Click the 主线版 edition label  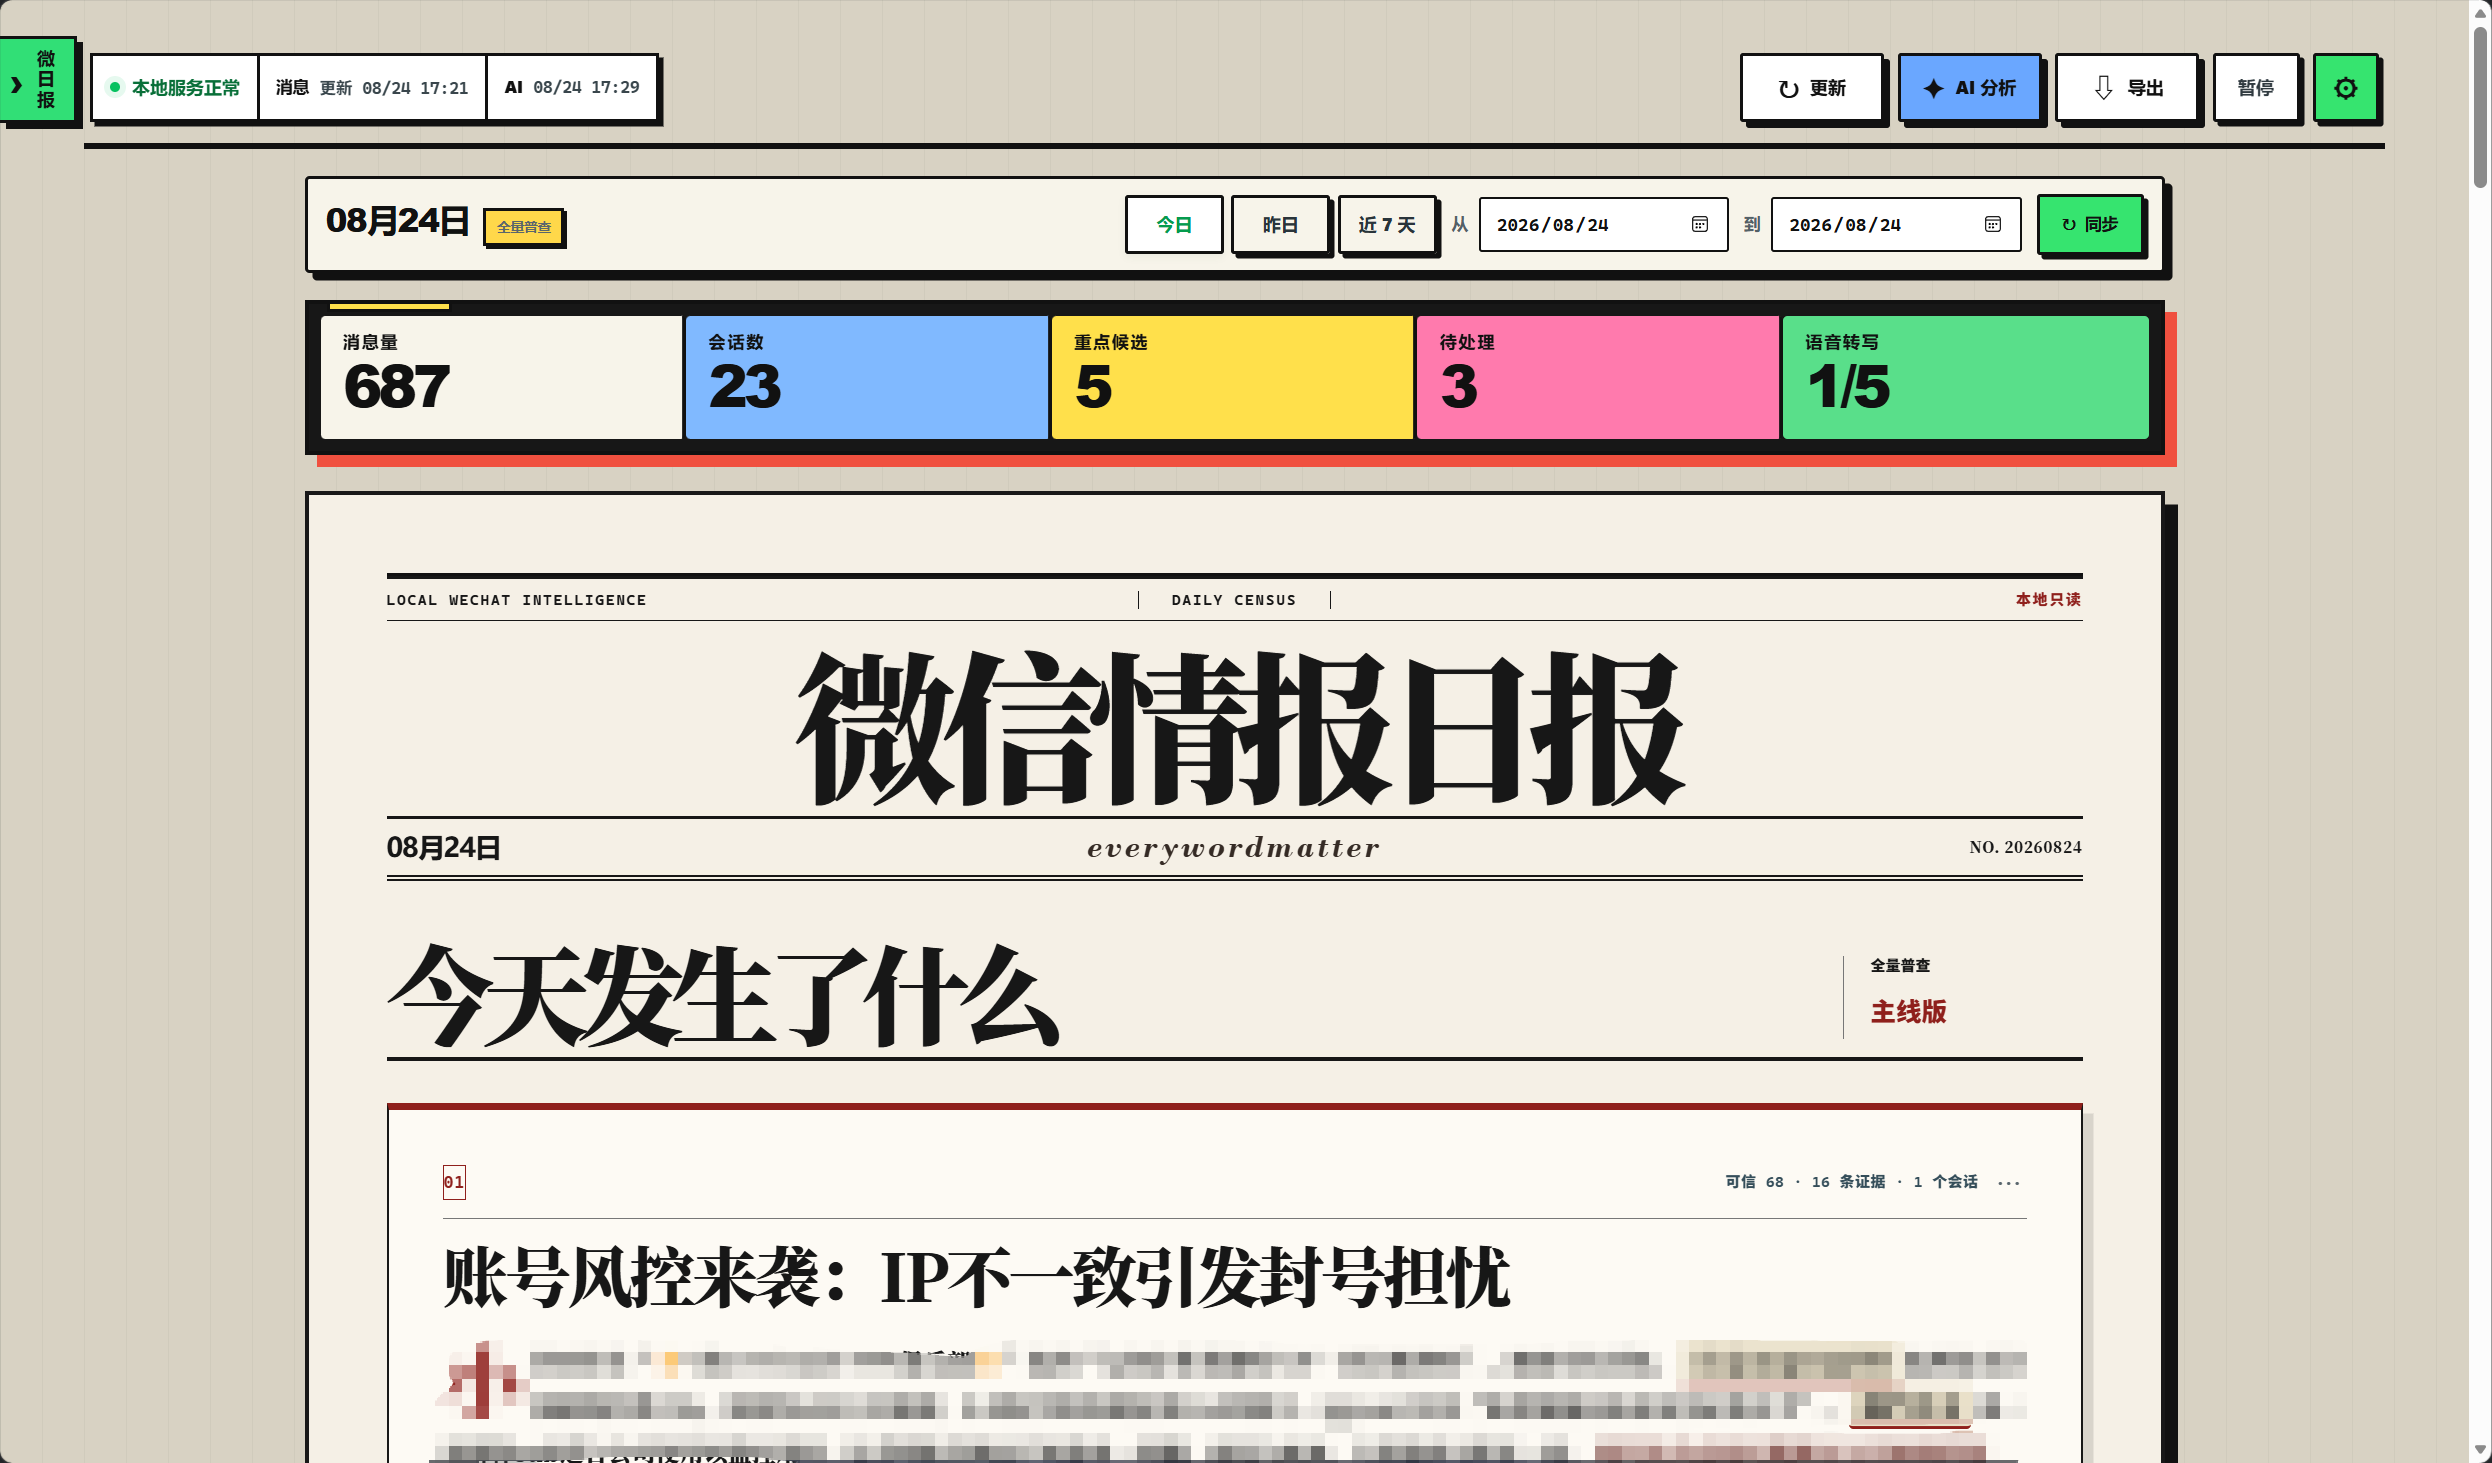(1908, 1012)
